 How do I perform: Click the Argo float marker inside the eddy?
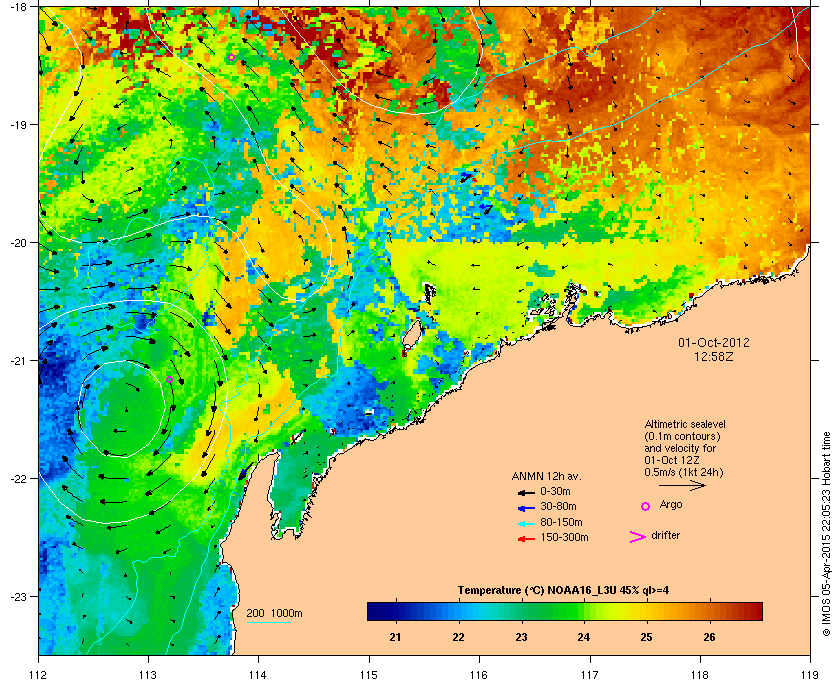tap(169, 379)
